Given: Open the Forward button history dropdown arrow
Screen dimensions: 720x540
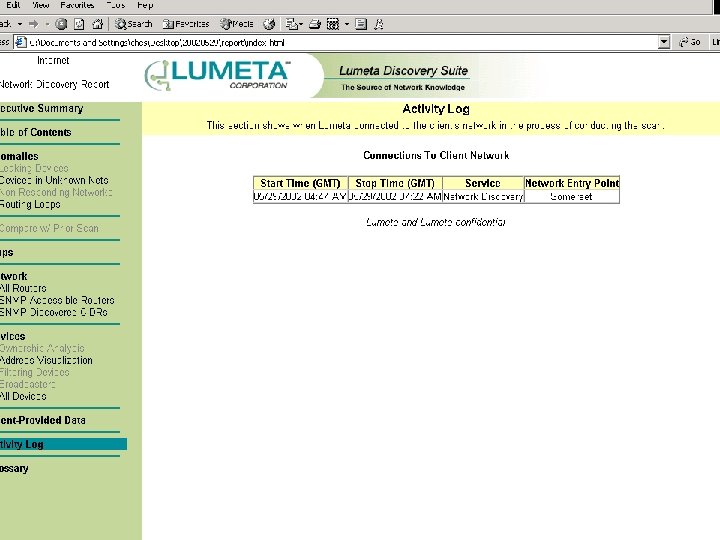Looking at the screenshot, I should click(47, 24).
